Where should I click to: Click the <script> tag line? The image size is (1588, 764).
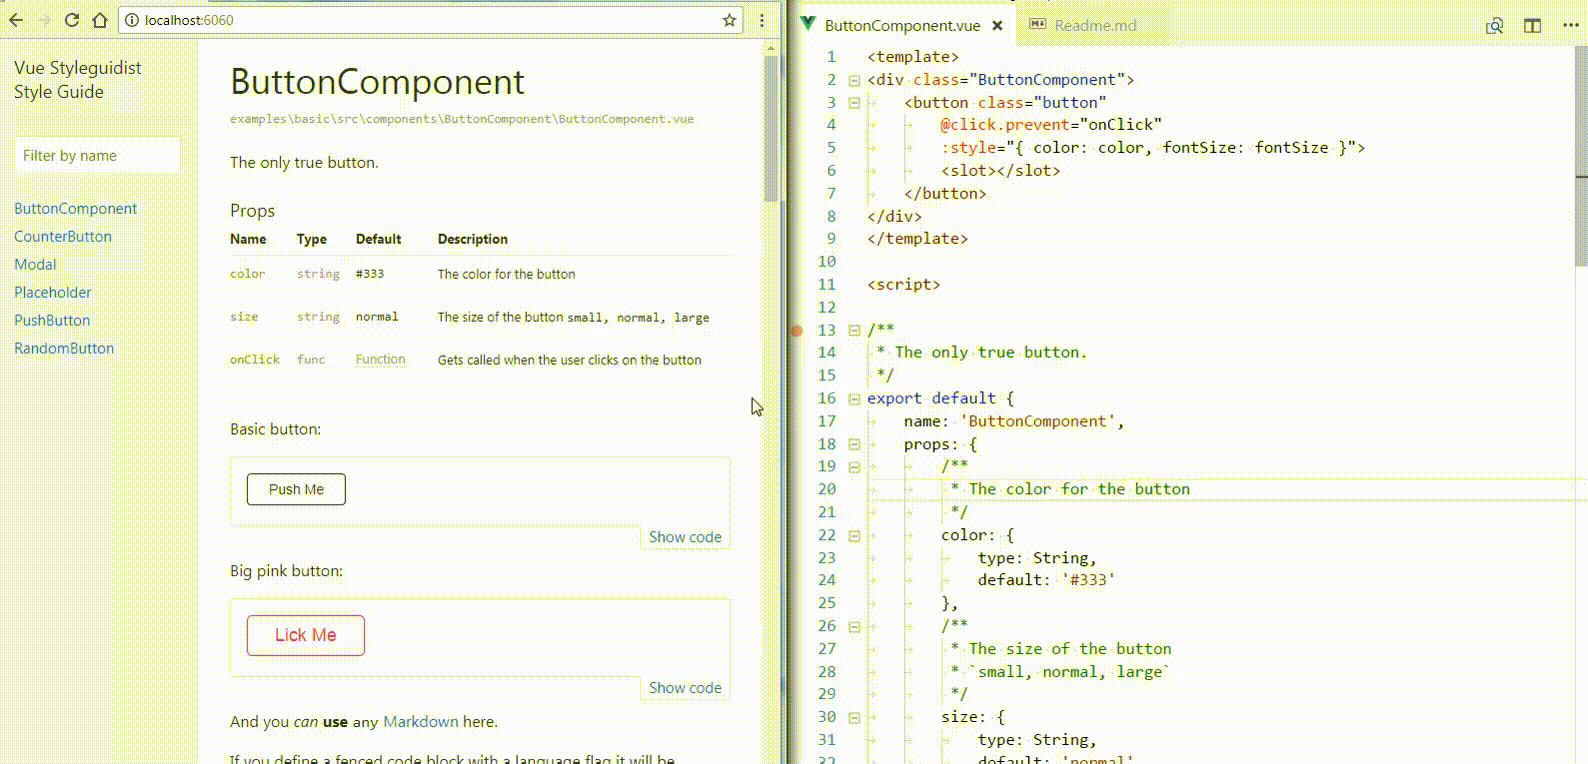pyautogui.click(x=904, y=285)
